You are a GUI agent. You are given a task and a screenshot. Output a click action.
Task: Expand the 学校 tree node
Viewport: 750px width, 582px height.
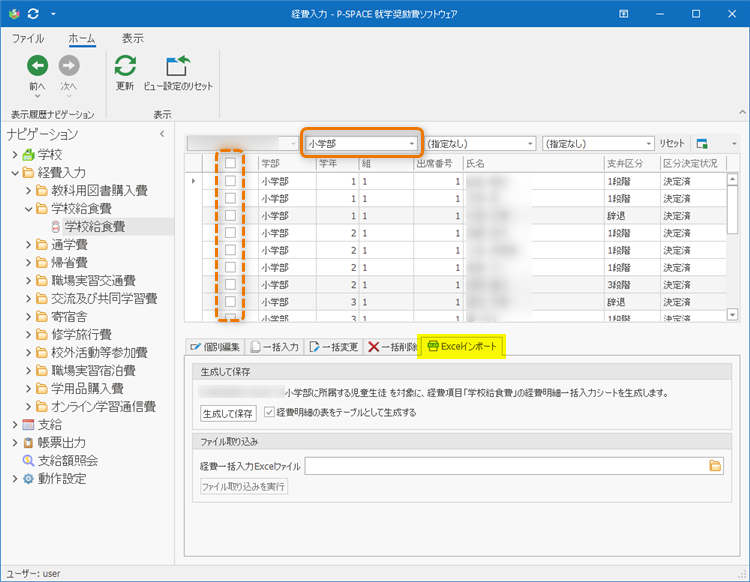pos(15,154)
